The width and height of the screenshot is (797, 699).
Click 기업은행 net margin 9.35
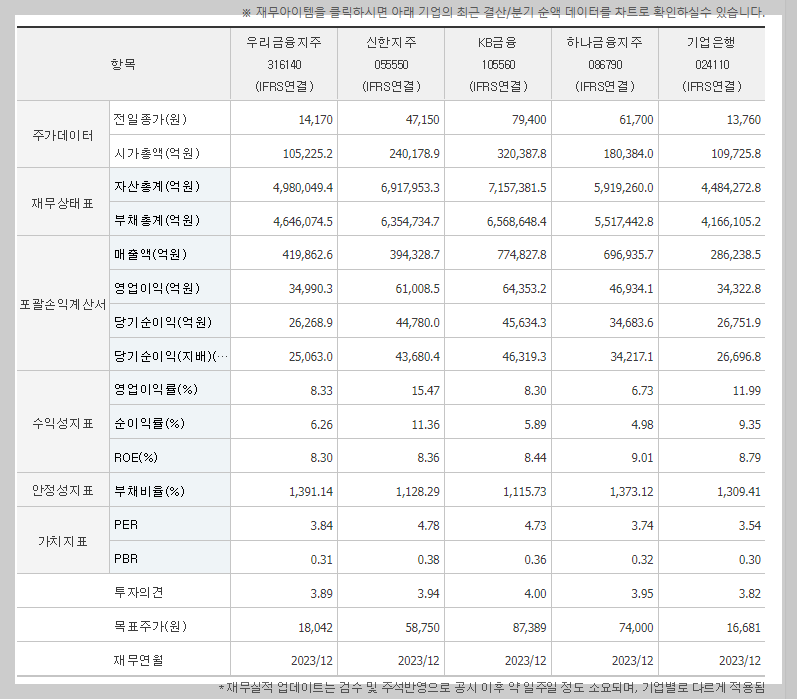750,424
